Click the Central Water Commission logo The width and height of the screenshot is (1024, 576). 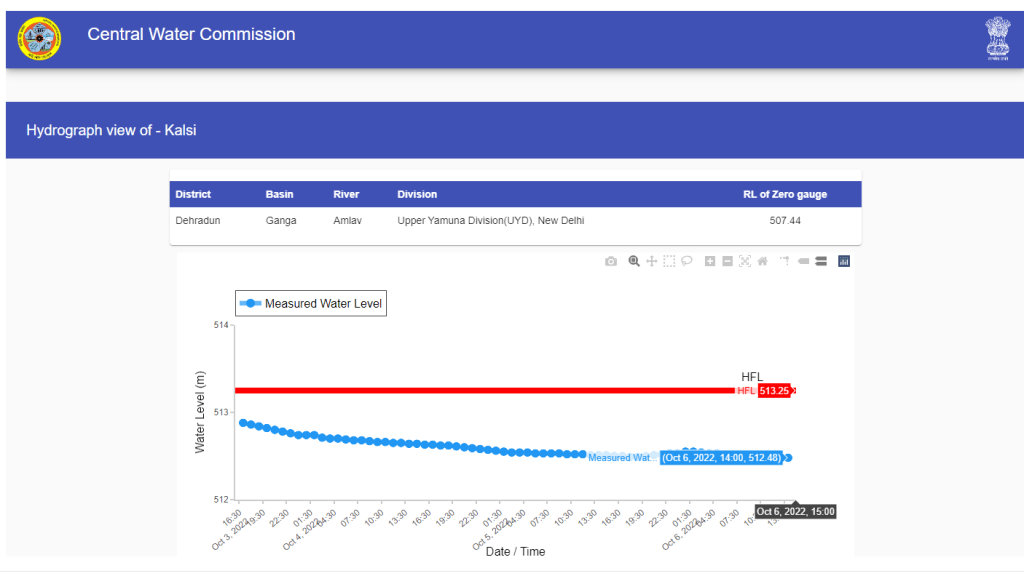point(39,38)
